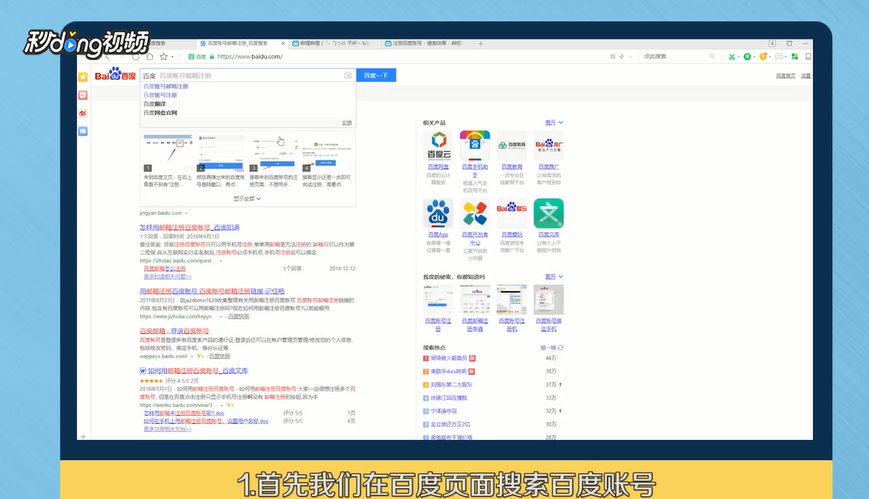Open first step thumbnail in jingyan result
Image resolution: width=869 pixels, height=499 pixels.
tap(168, 153)
